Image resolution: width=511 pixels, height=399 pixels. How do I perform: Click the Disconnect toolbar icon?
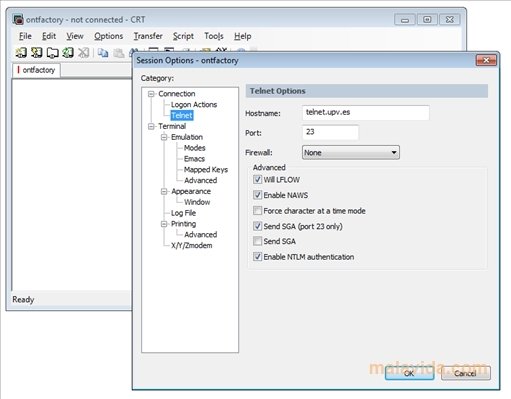(x=84, y=52)
